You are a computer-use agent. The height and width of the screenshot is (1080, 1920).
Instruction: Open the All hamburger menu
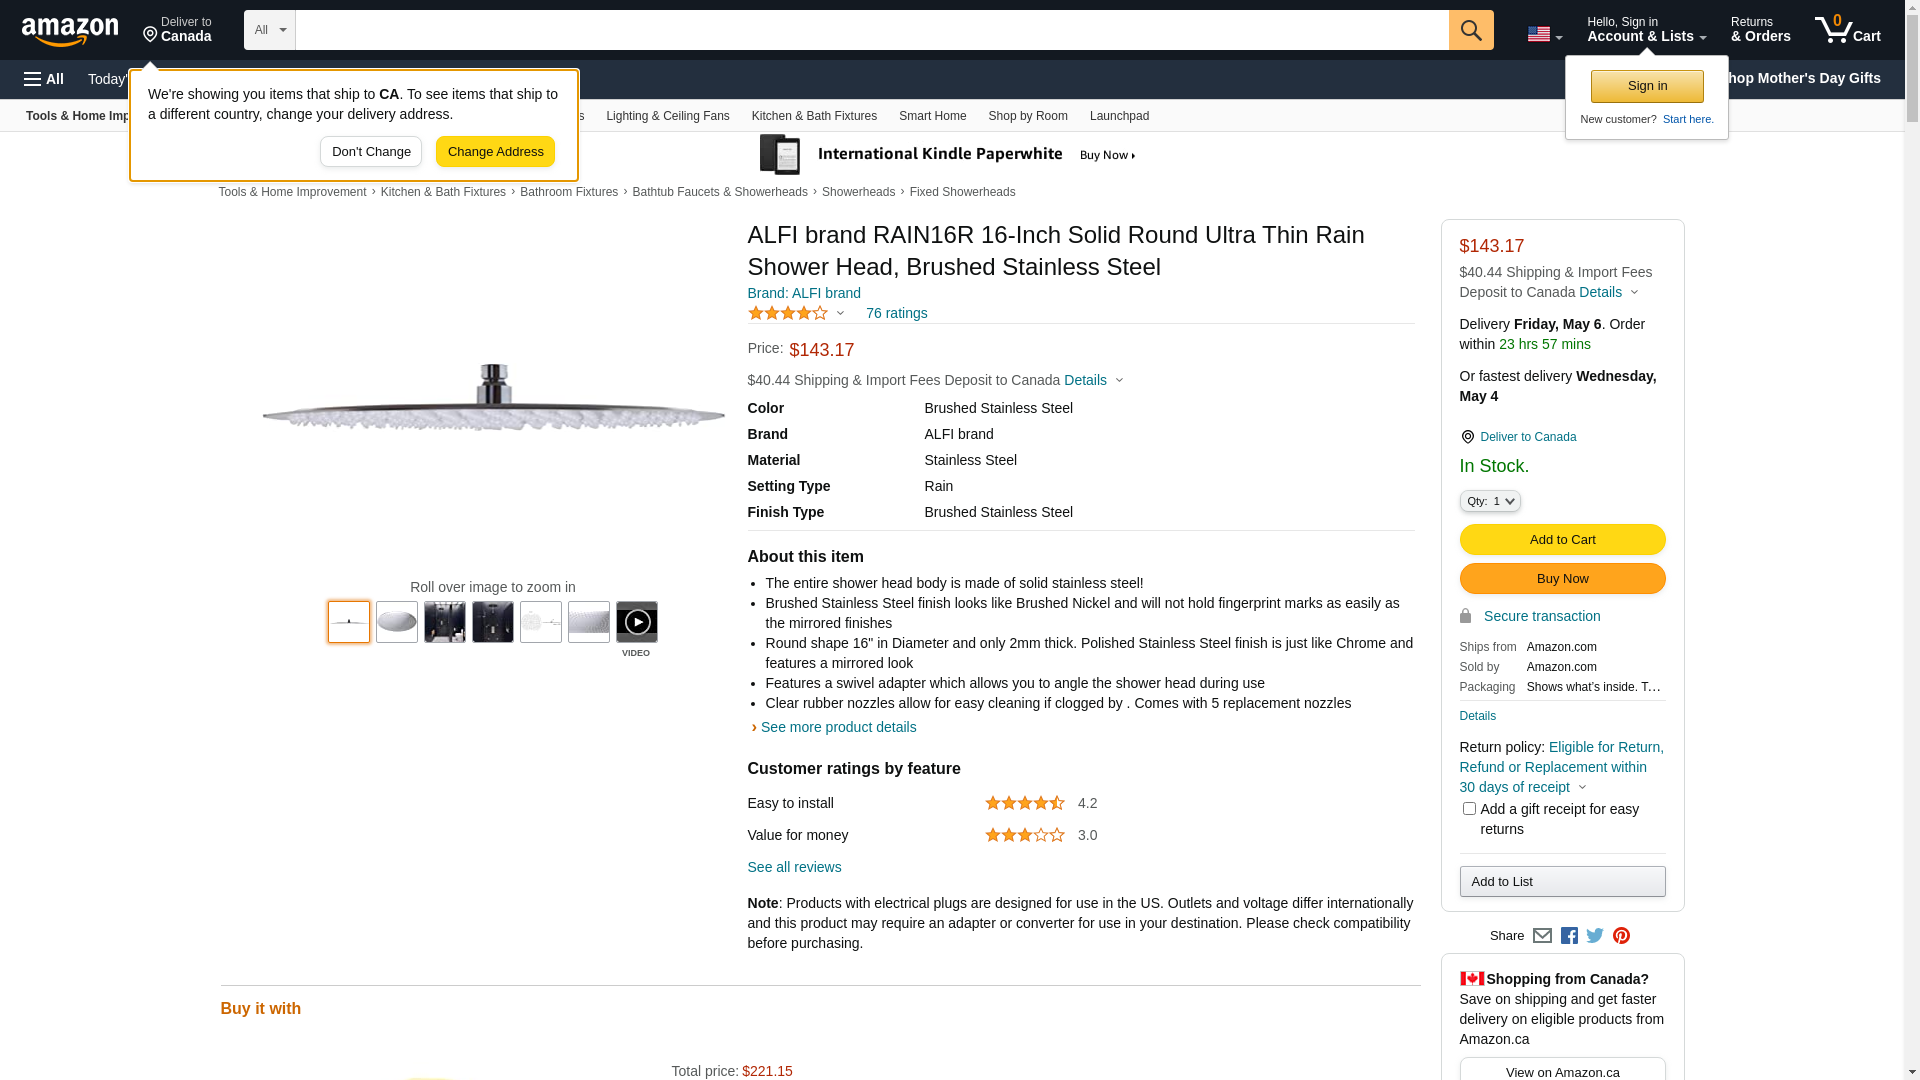tap(44, 79)
